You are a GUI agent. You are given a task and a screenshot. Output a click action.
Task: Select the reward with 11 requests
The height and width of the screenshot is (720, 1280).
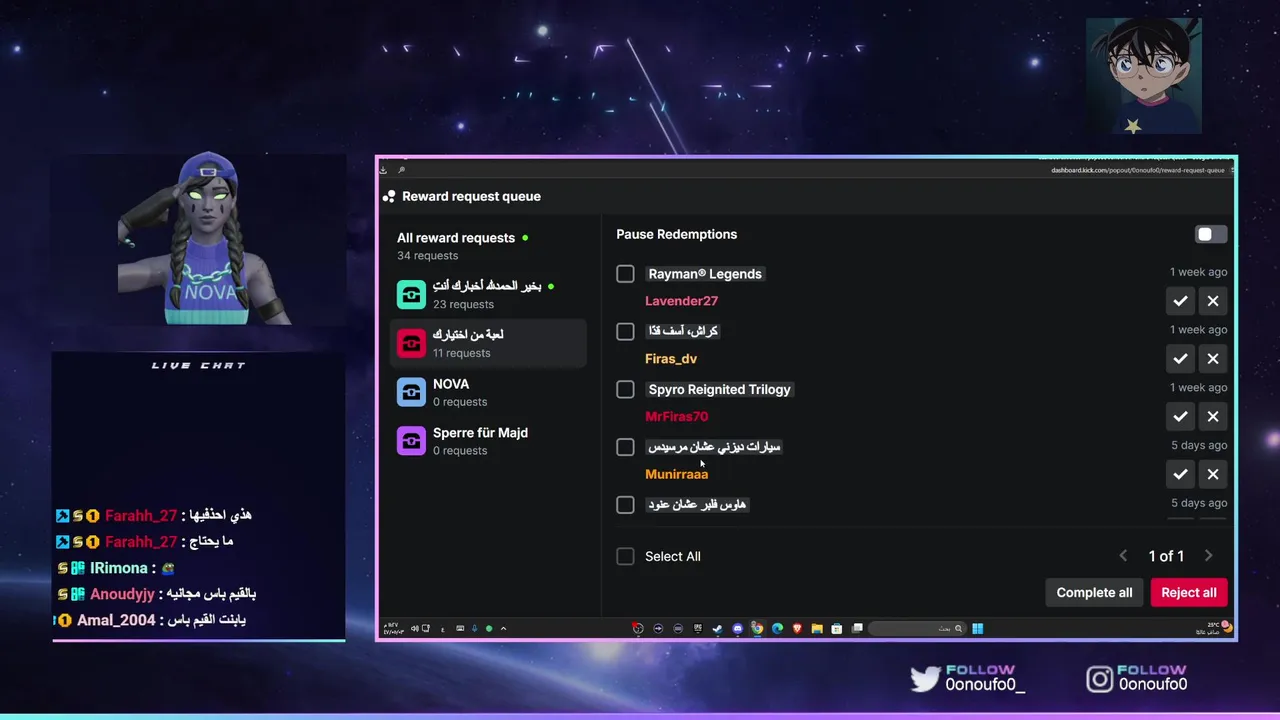pos(489,343)
